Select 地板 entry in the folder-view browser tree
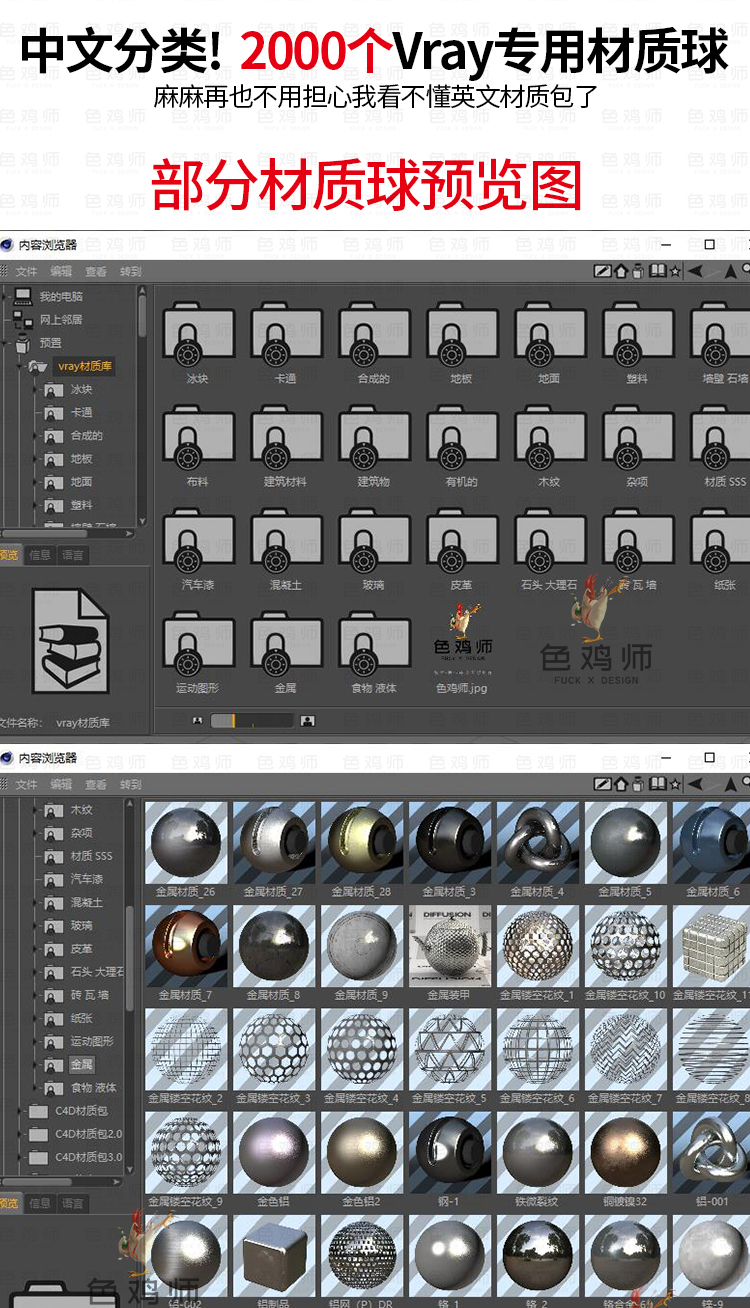The width and height of the screenshot is (750, 1308). [x=81, y=459]
